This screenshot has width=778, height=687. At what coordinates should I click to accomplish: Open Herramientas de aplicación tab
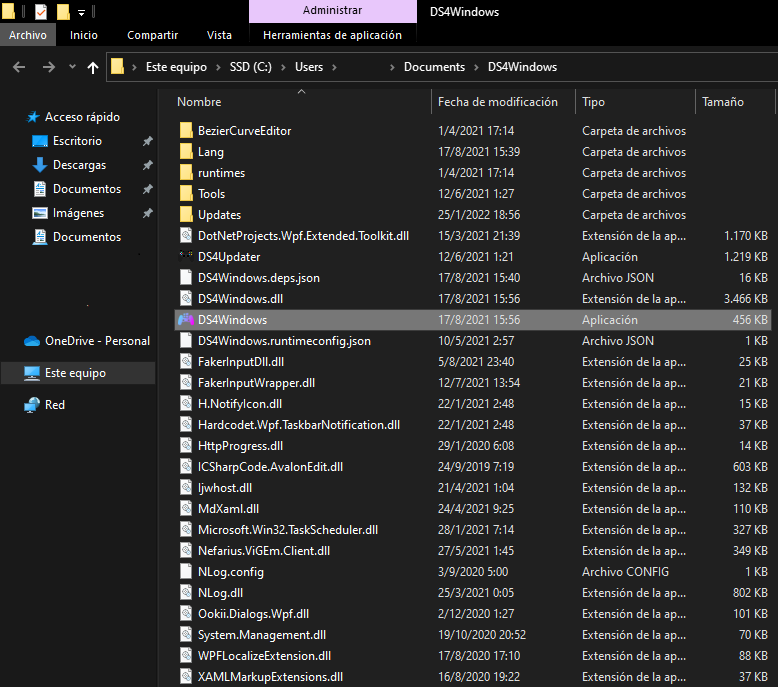[x=332, y=35]
